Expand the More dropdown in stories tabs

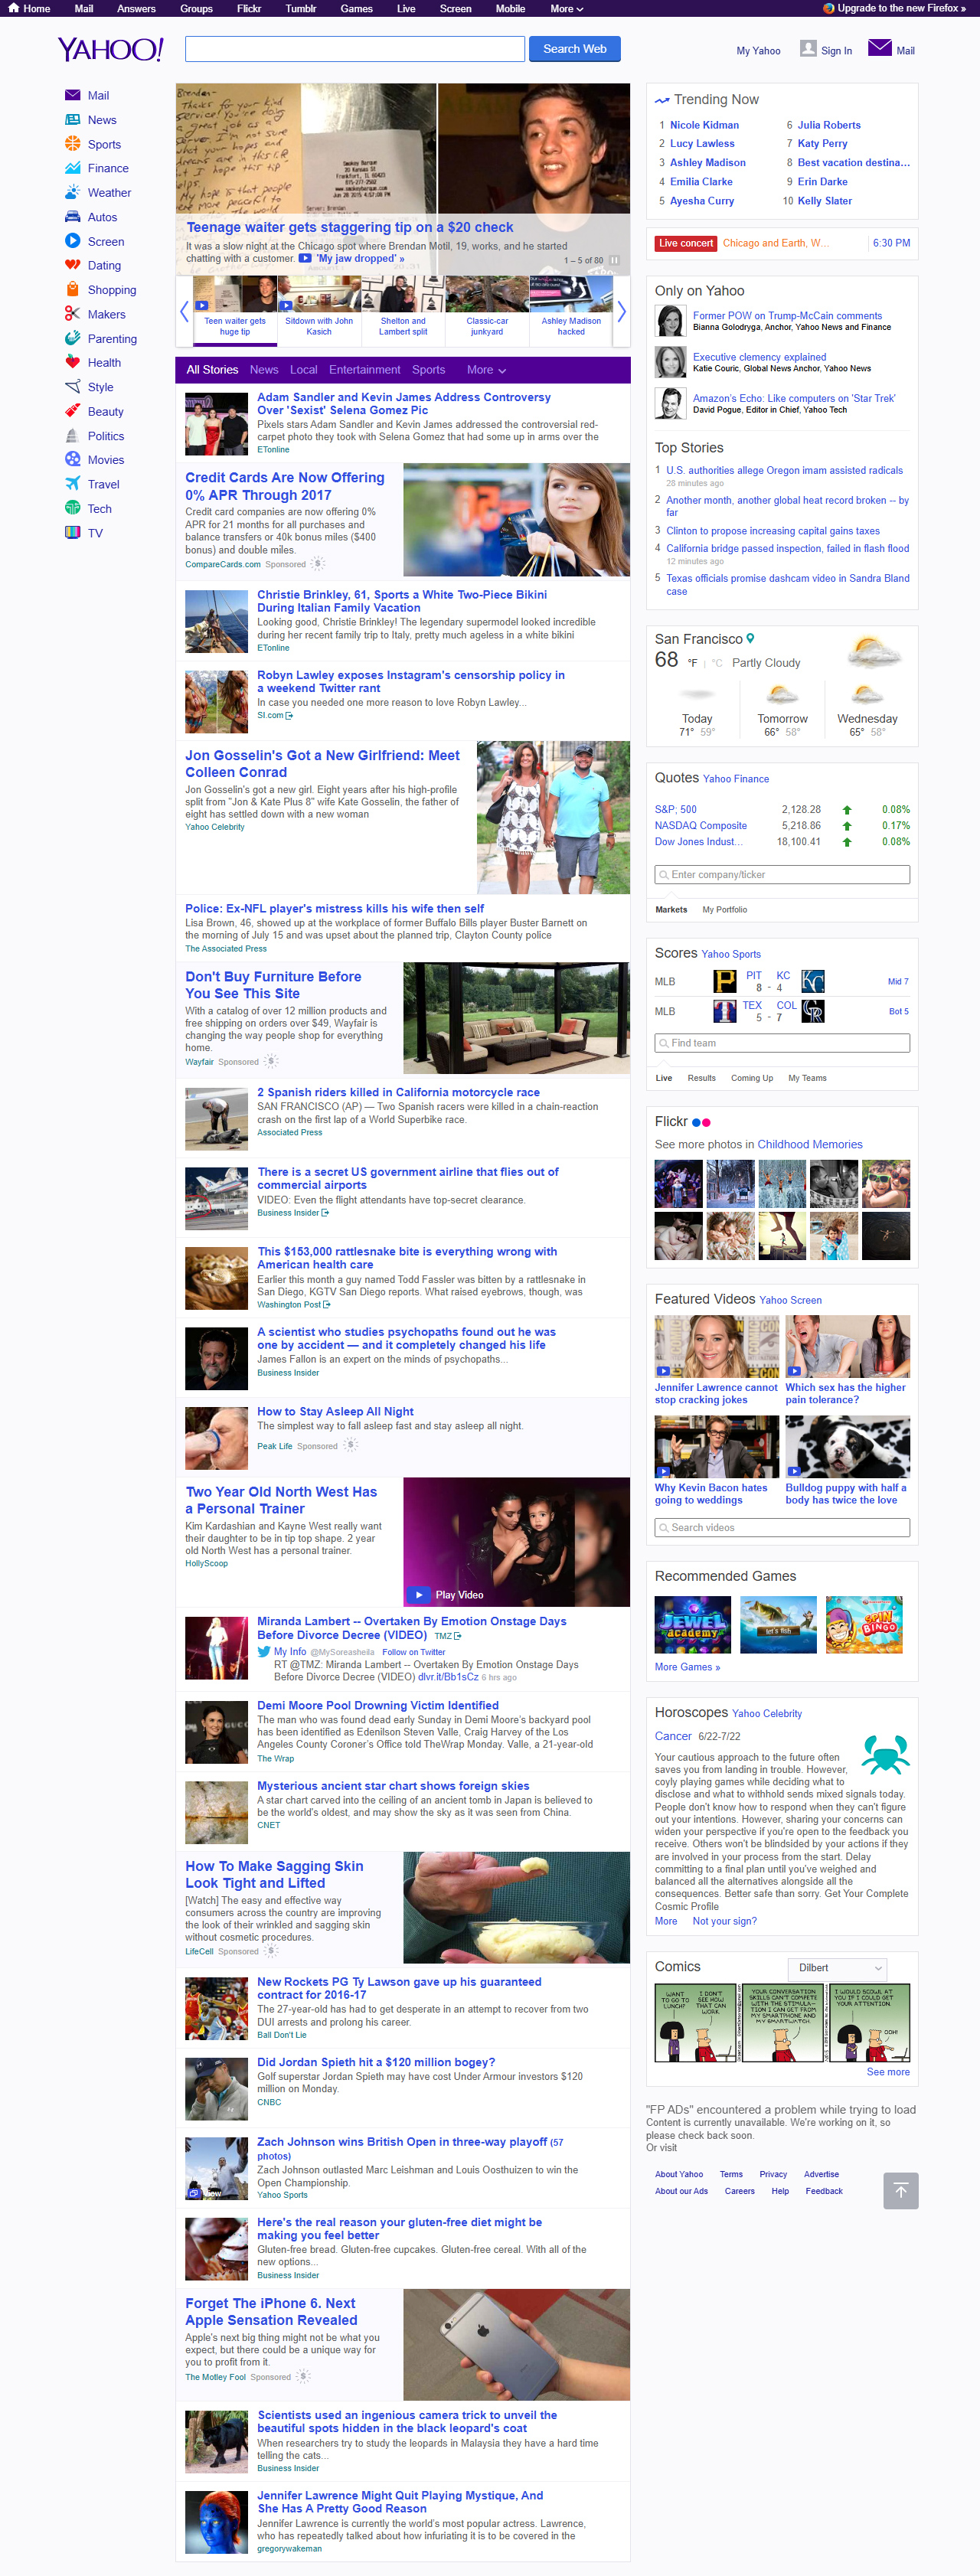click(x=486, y=370)
